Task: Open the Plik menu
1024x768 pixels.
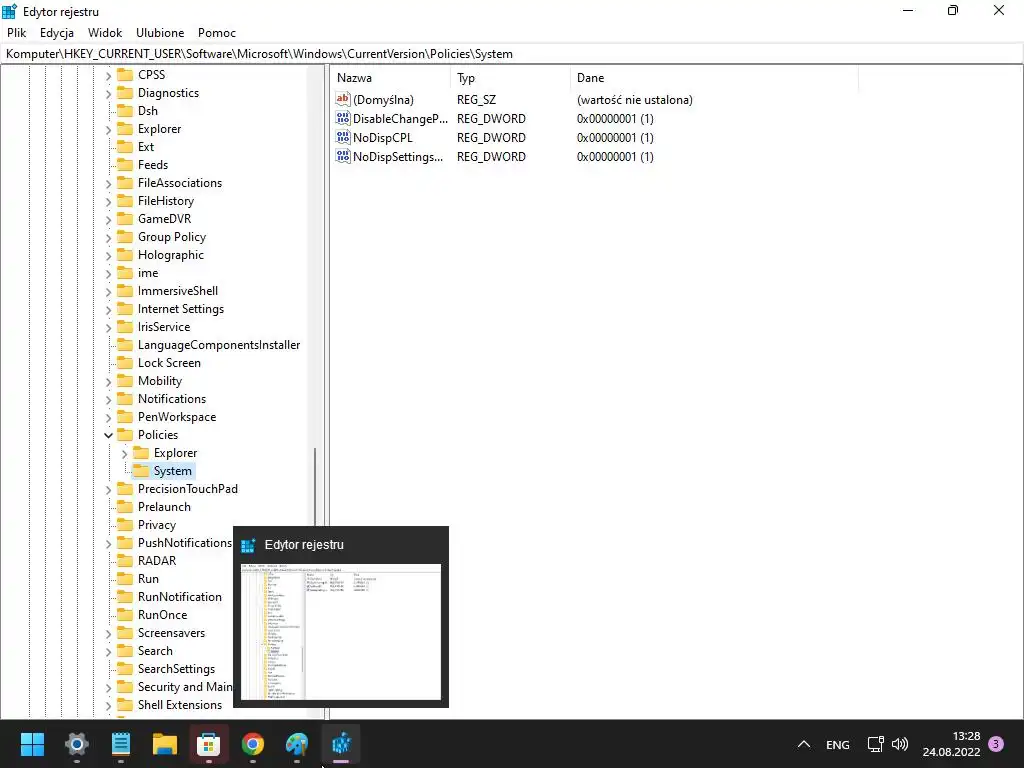Action: point(16,33)
